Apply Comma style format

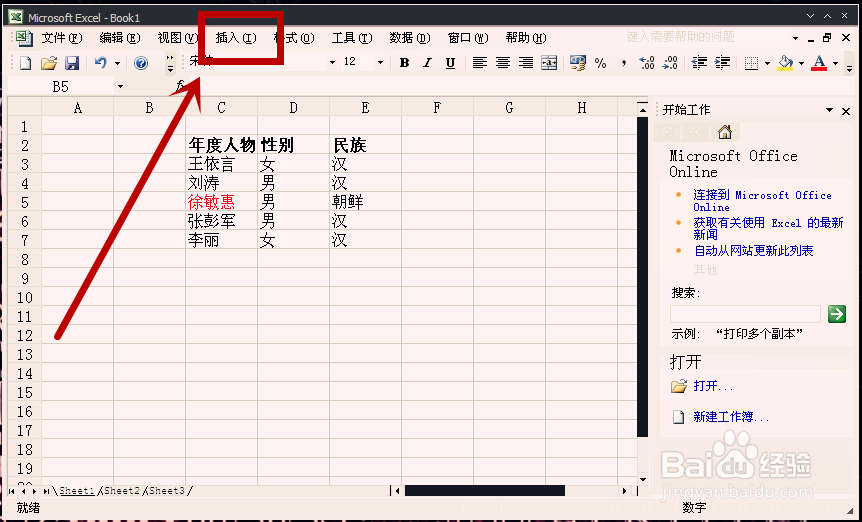coord(623,63)
